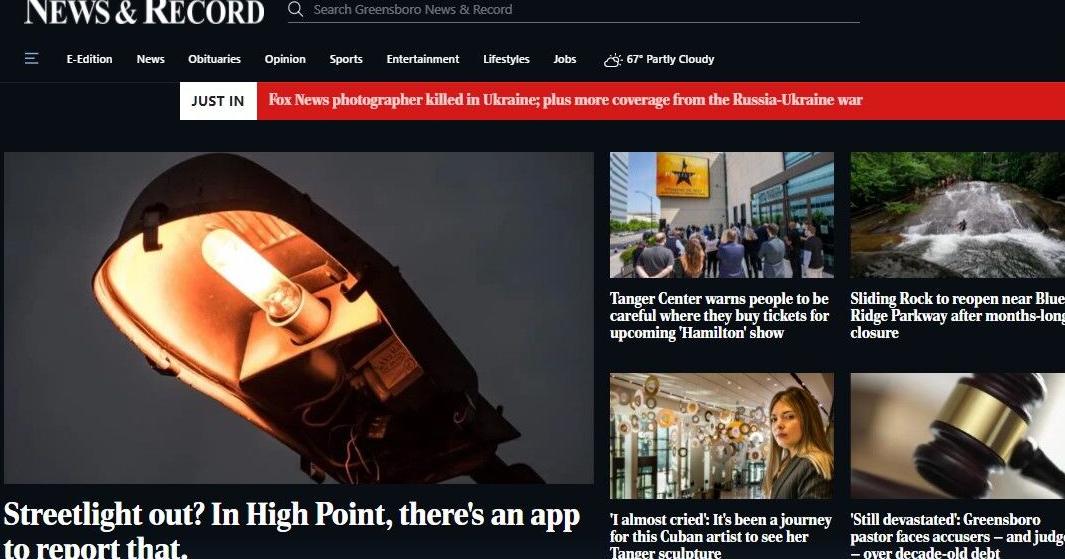Open the Fox News photographer killed headline
The image size is (1065, 559).
click(565, 100)
